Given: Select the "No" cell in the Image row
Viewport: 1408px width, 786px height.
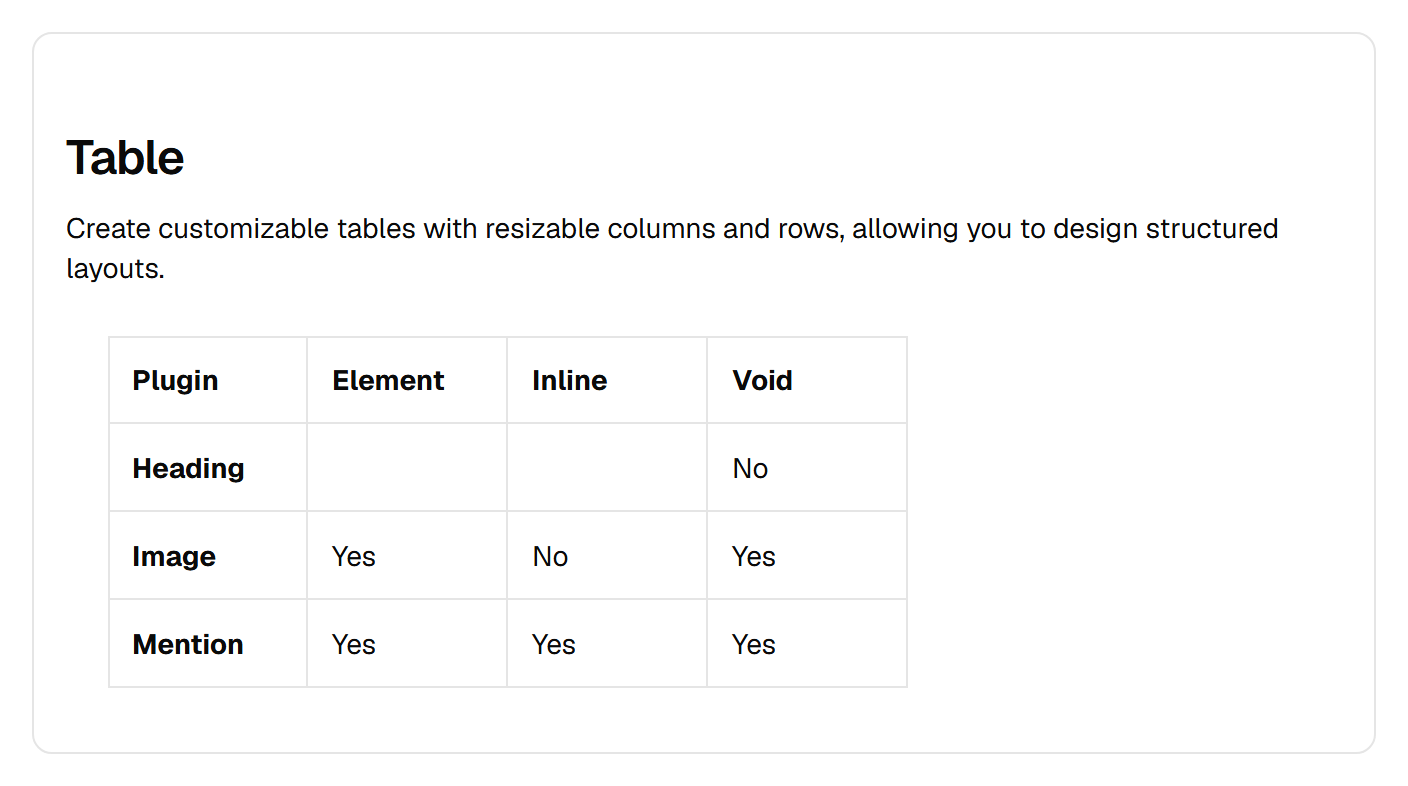Looking at the screenshot, I should tap(607, 555).
